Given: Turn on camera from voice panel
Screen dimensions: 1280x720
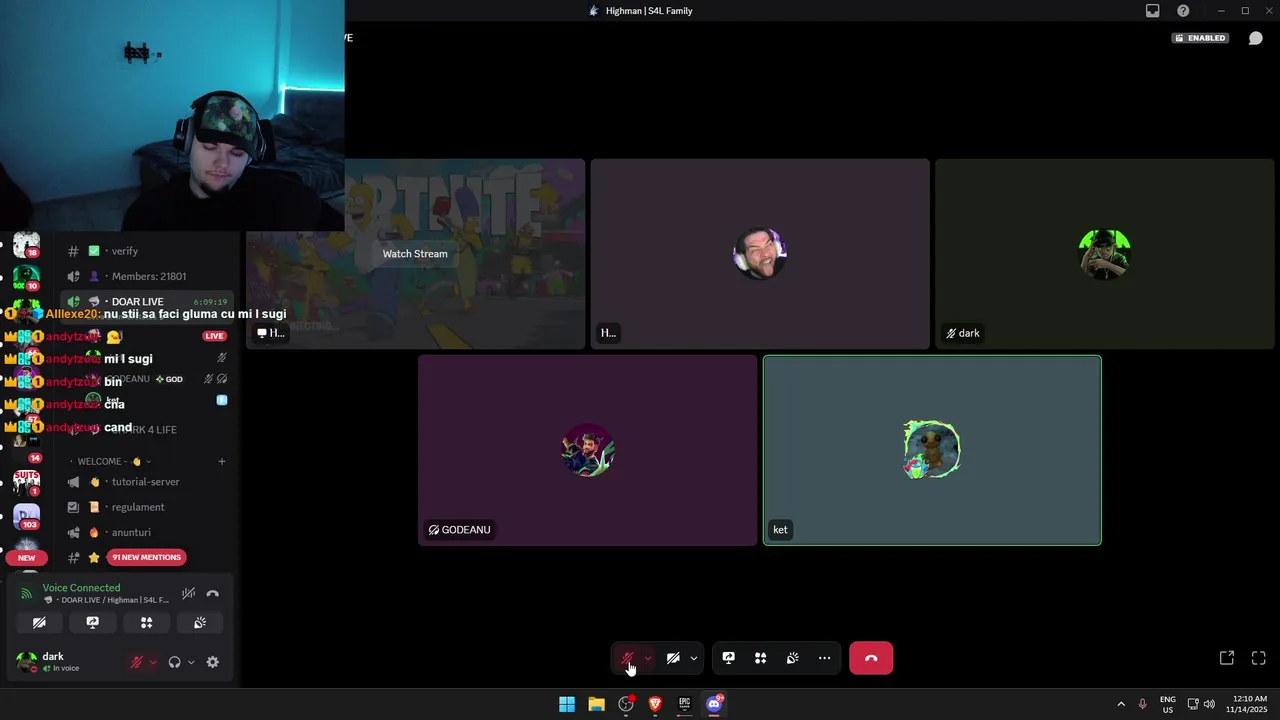Looking at the screenshot, I should coord(39,622).
